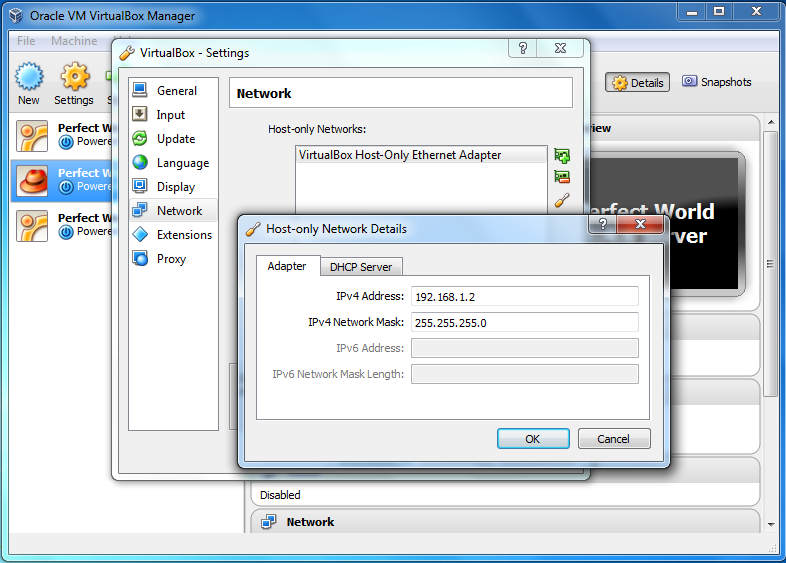
Task: Maximize the VirtualBox Manager window
Action: tap(719, 12)
